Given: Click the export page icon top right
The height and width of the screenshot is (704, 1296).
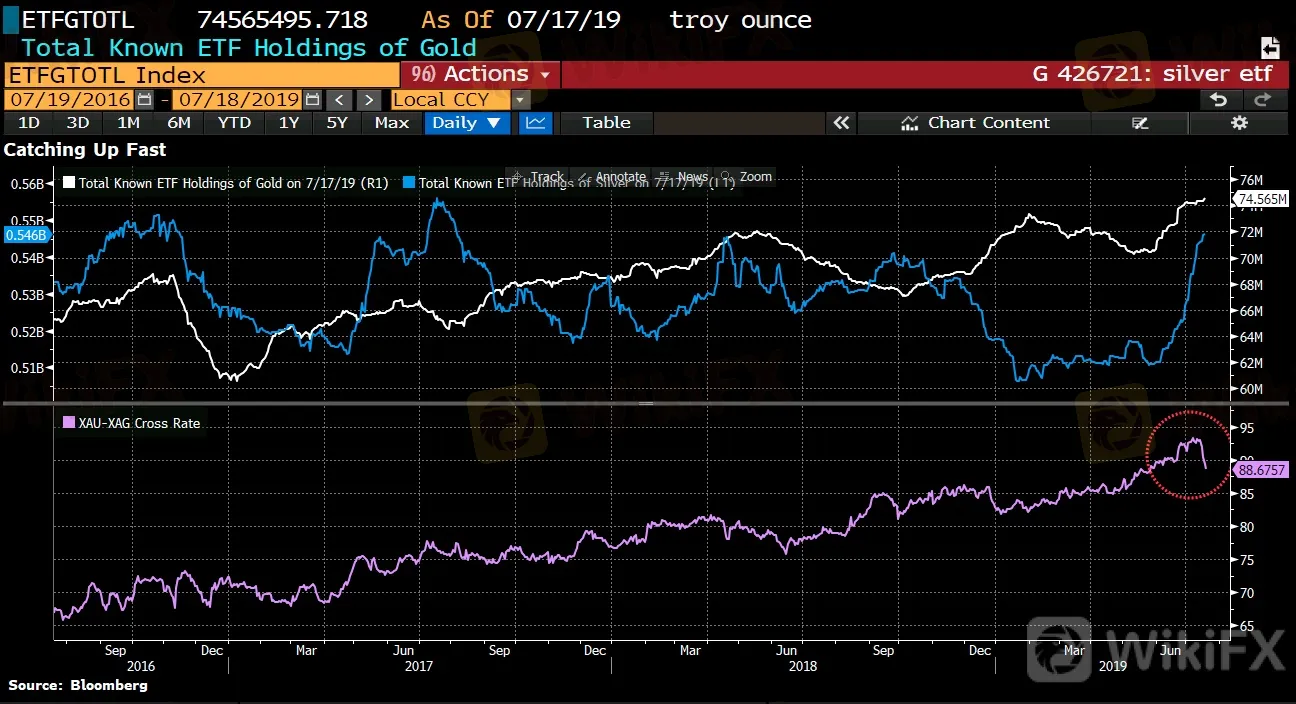Looking at the screenshot, I should tap(1270, 48).
